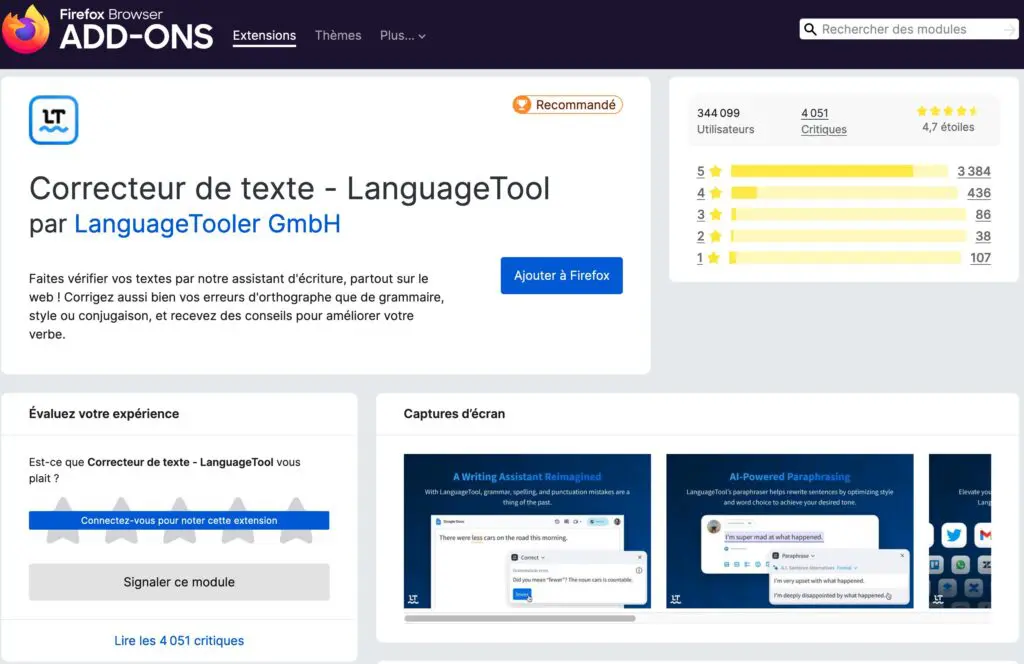Click the Ajouter à Firefox button
Screen dimensions: 1024x664
tap(561, 275)
